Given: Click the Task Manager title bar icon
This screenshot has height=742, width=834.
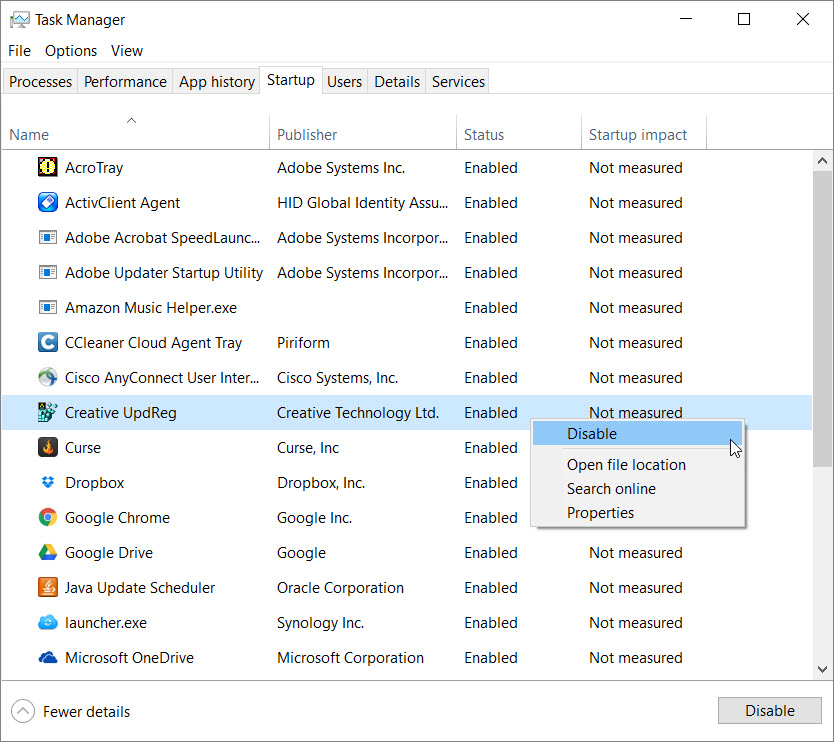Looking at the screenshot, I should click(19, 20).
